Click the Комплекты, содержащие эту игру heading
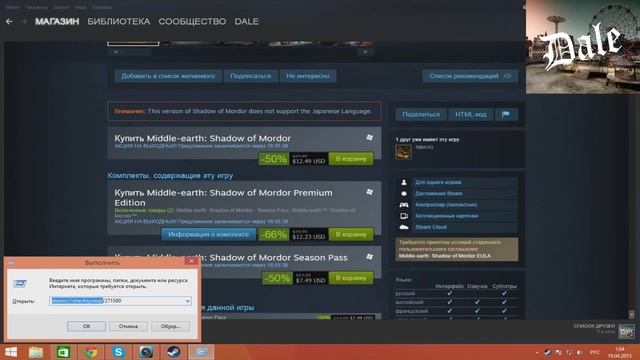 (170, 176)
